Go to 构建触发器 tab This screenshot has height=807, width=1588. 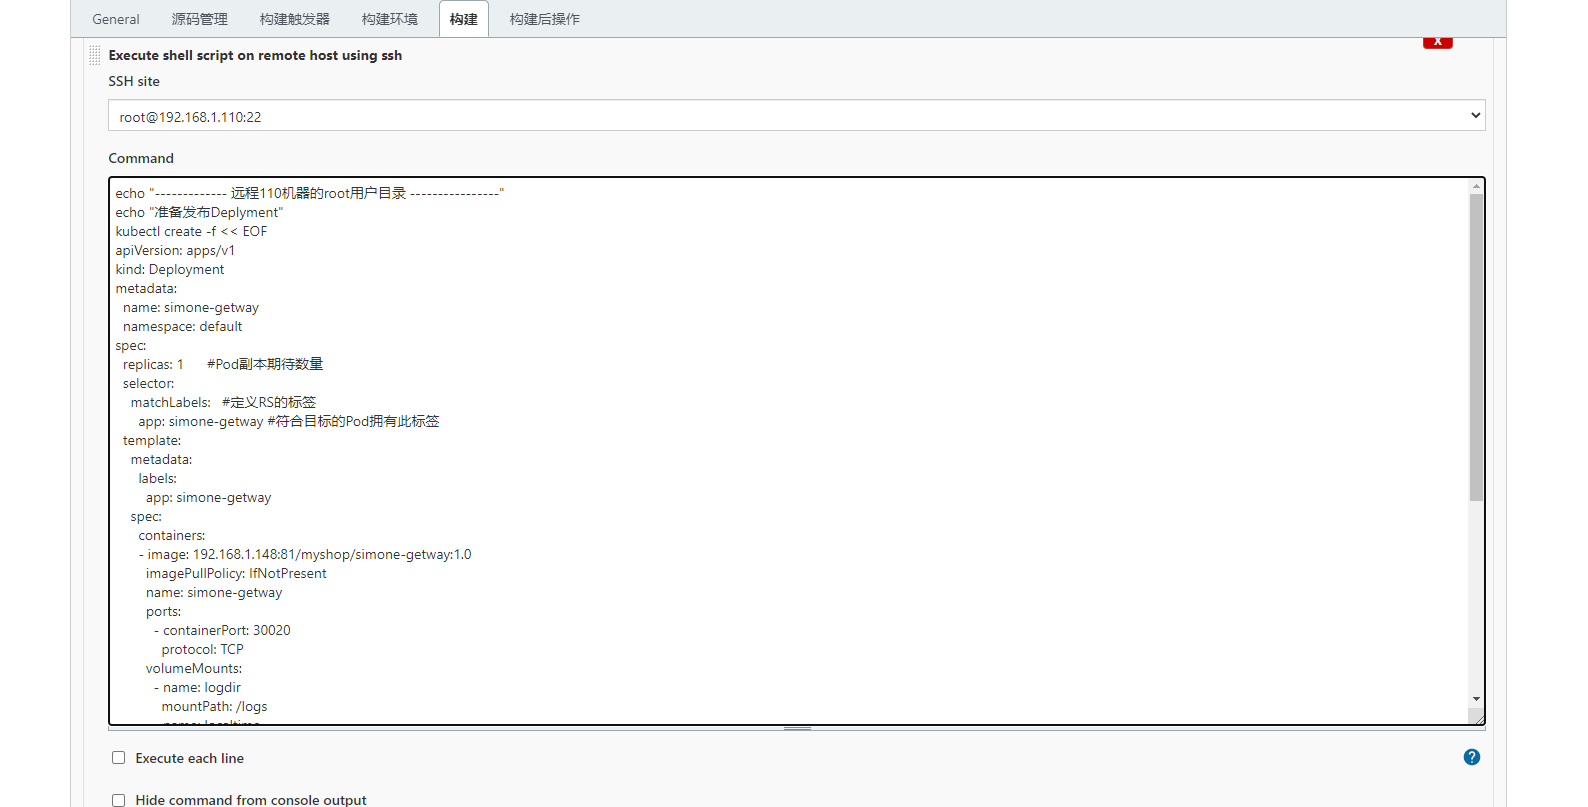[294, 19]
